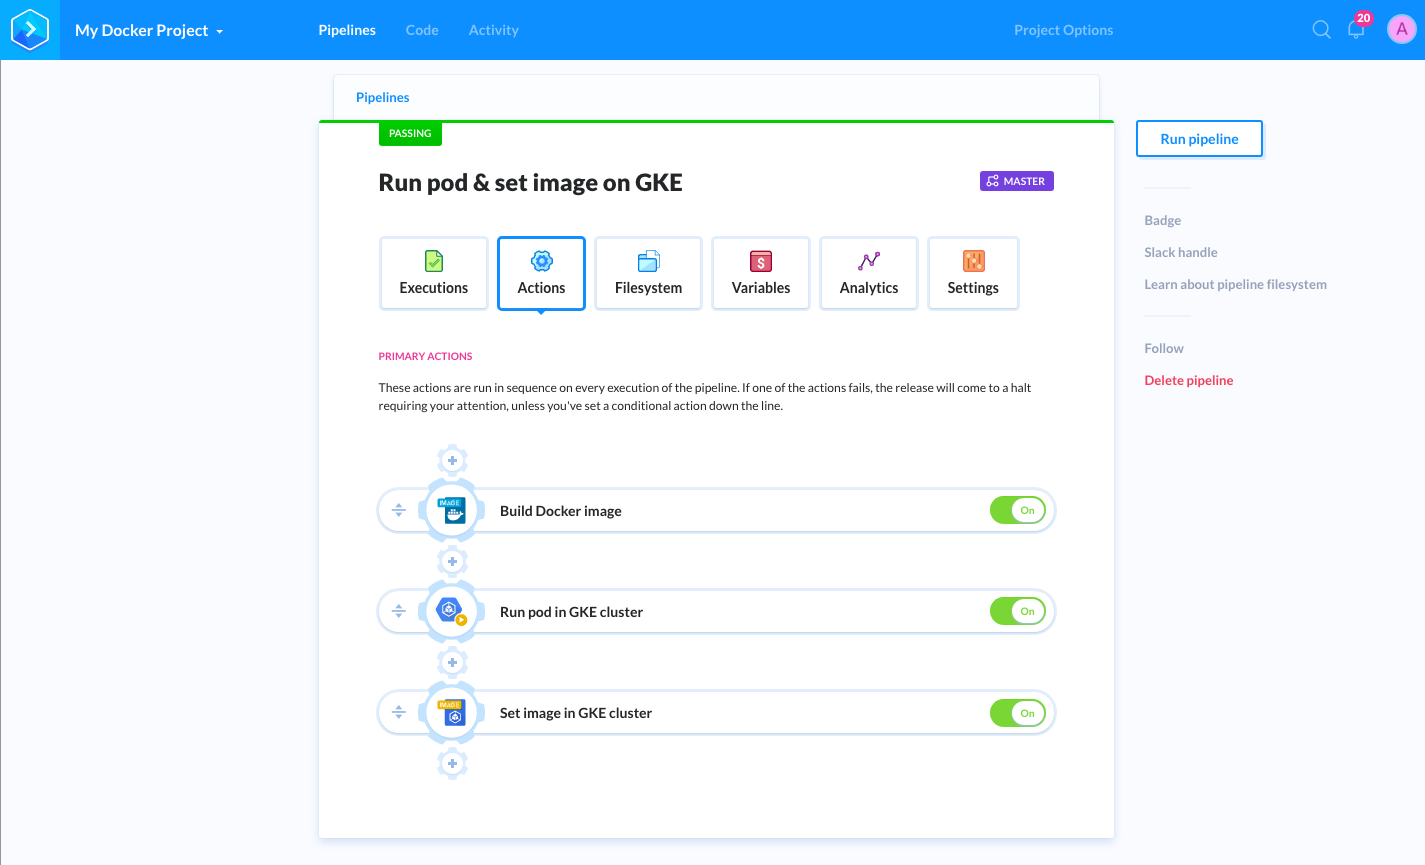
Task: Click the MASTER branch badge
Action: [1017, 181]
